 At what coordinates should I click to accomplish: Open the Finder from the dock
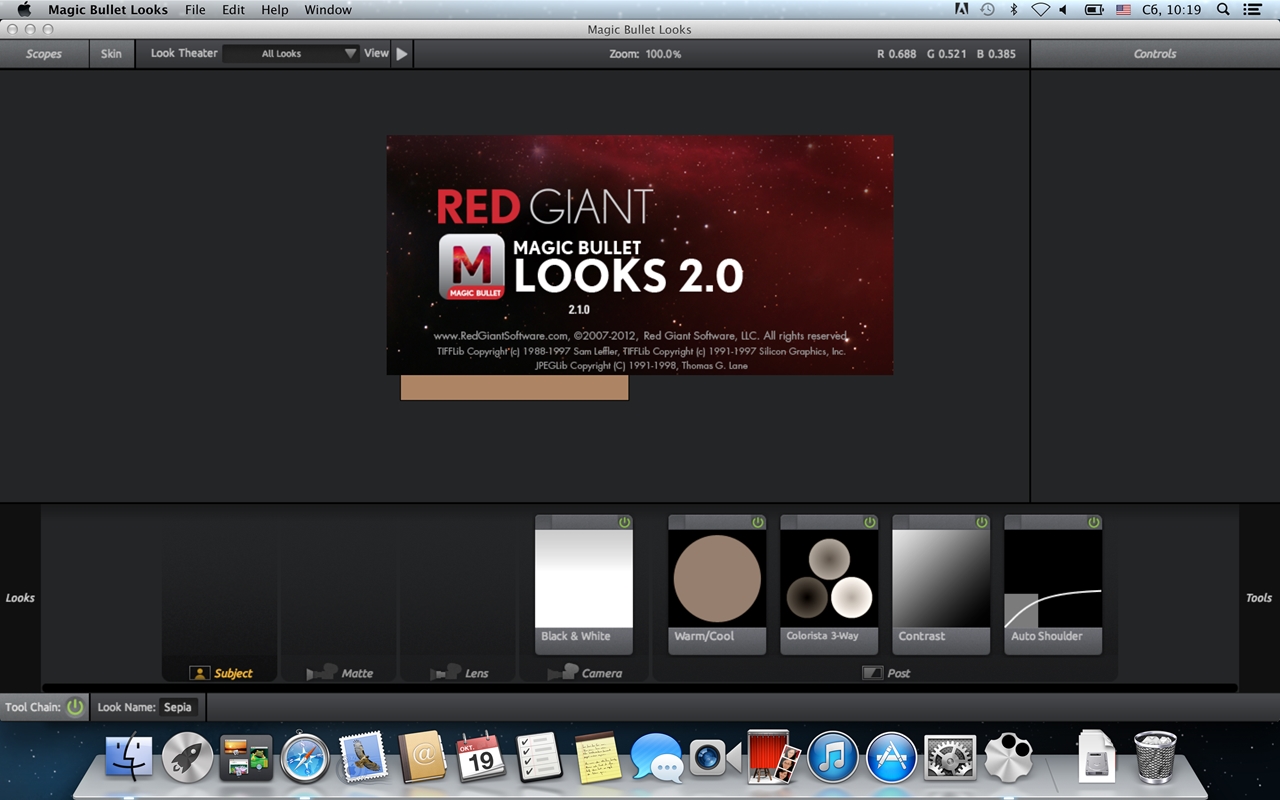[x=129, y=758]
